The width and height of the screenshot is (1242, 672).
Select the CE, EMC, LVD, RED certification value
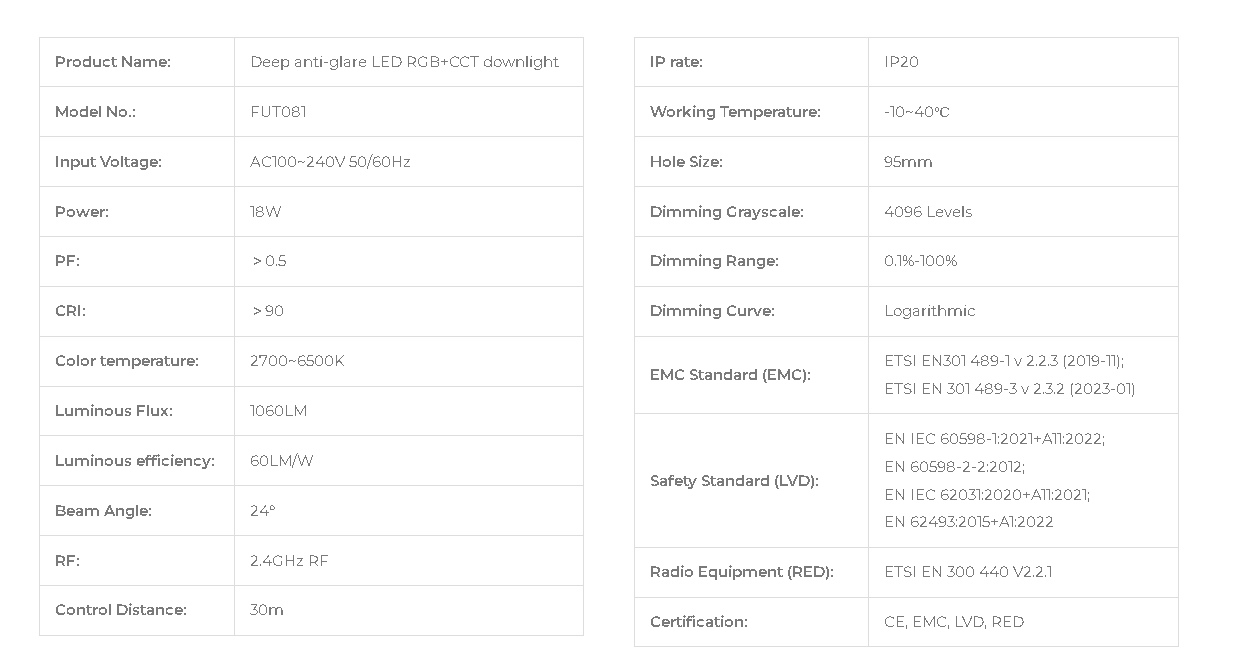954,622
